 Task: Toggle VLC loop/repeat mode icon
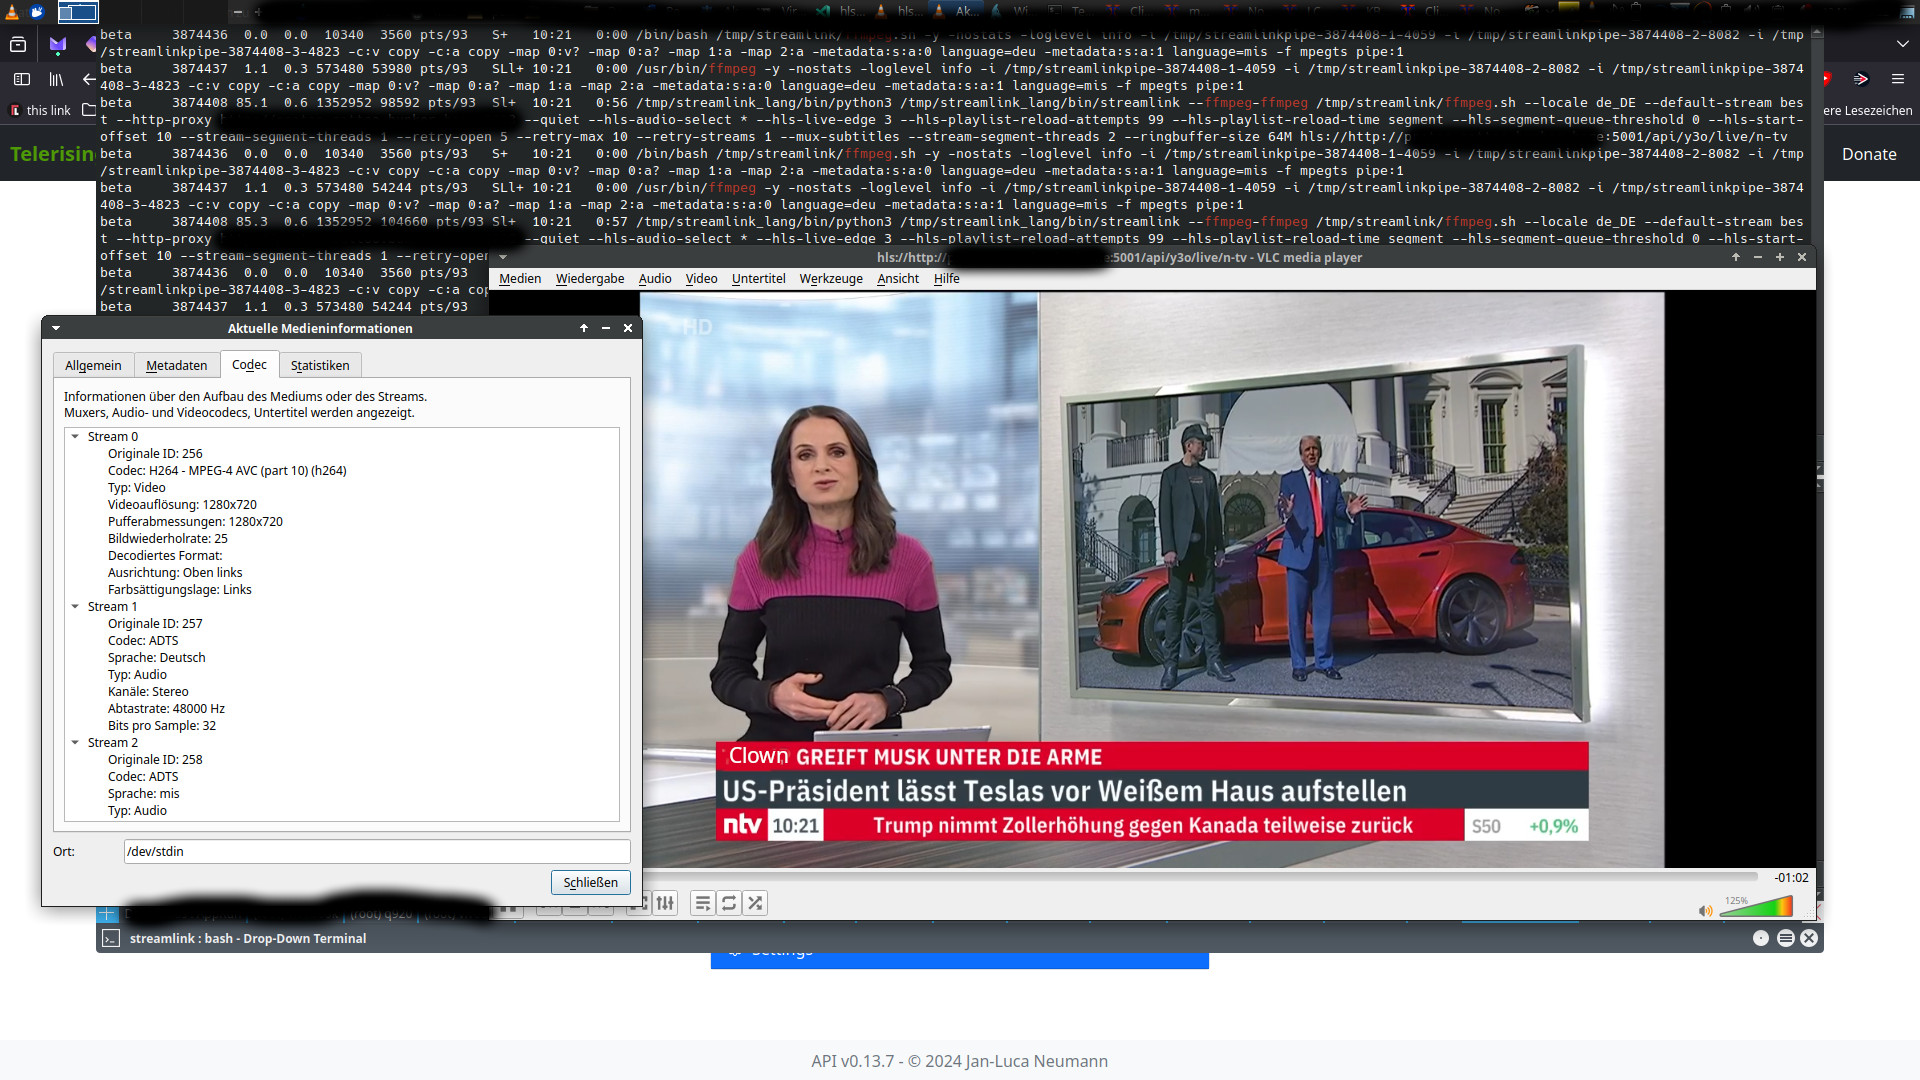click(729, 903)
